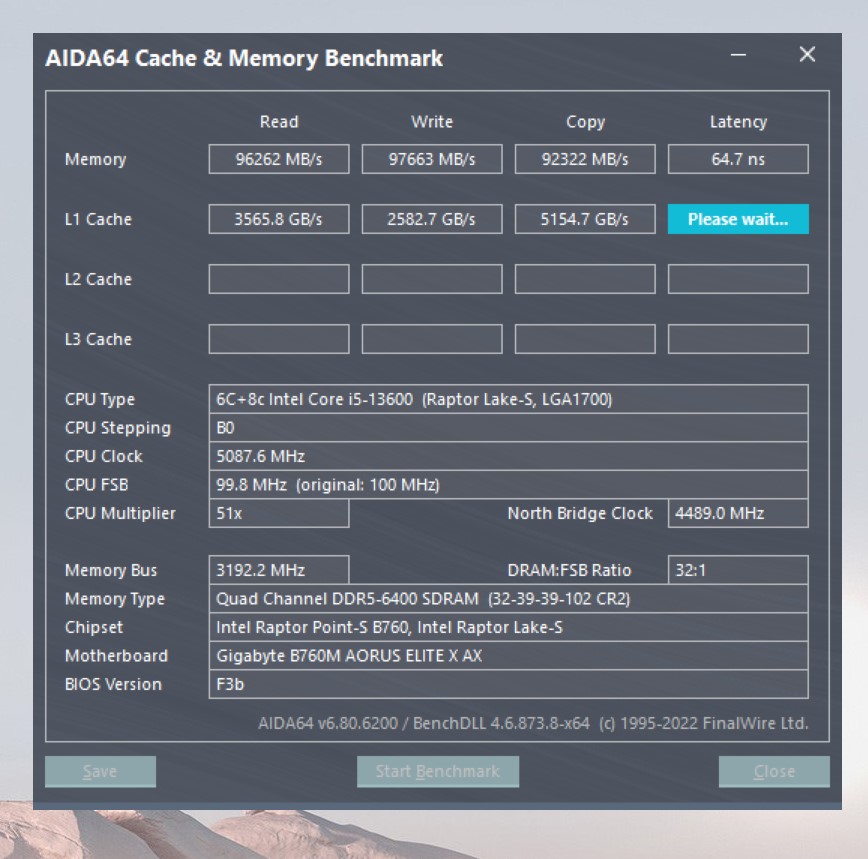Click the L2 Cache row label

[98, 279]
